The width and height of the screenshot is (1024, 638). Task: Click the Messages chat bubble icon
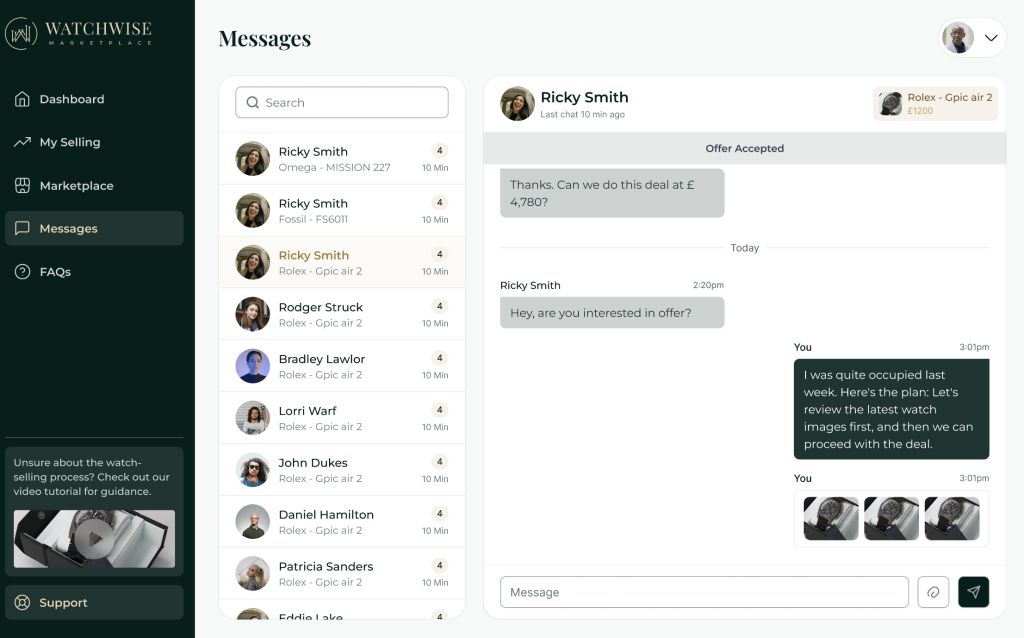pos(22,228)
